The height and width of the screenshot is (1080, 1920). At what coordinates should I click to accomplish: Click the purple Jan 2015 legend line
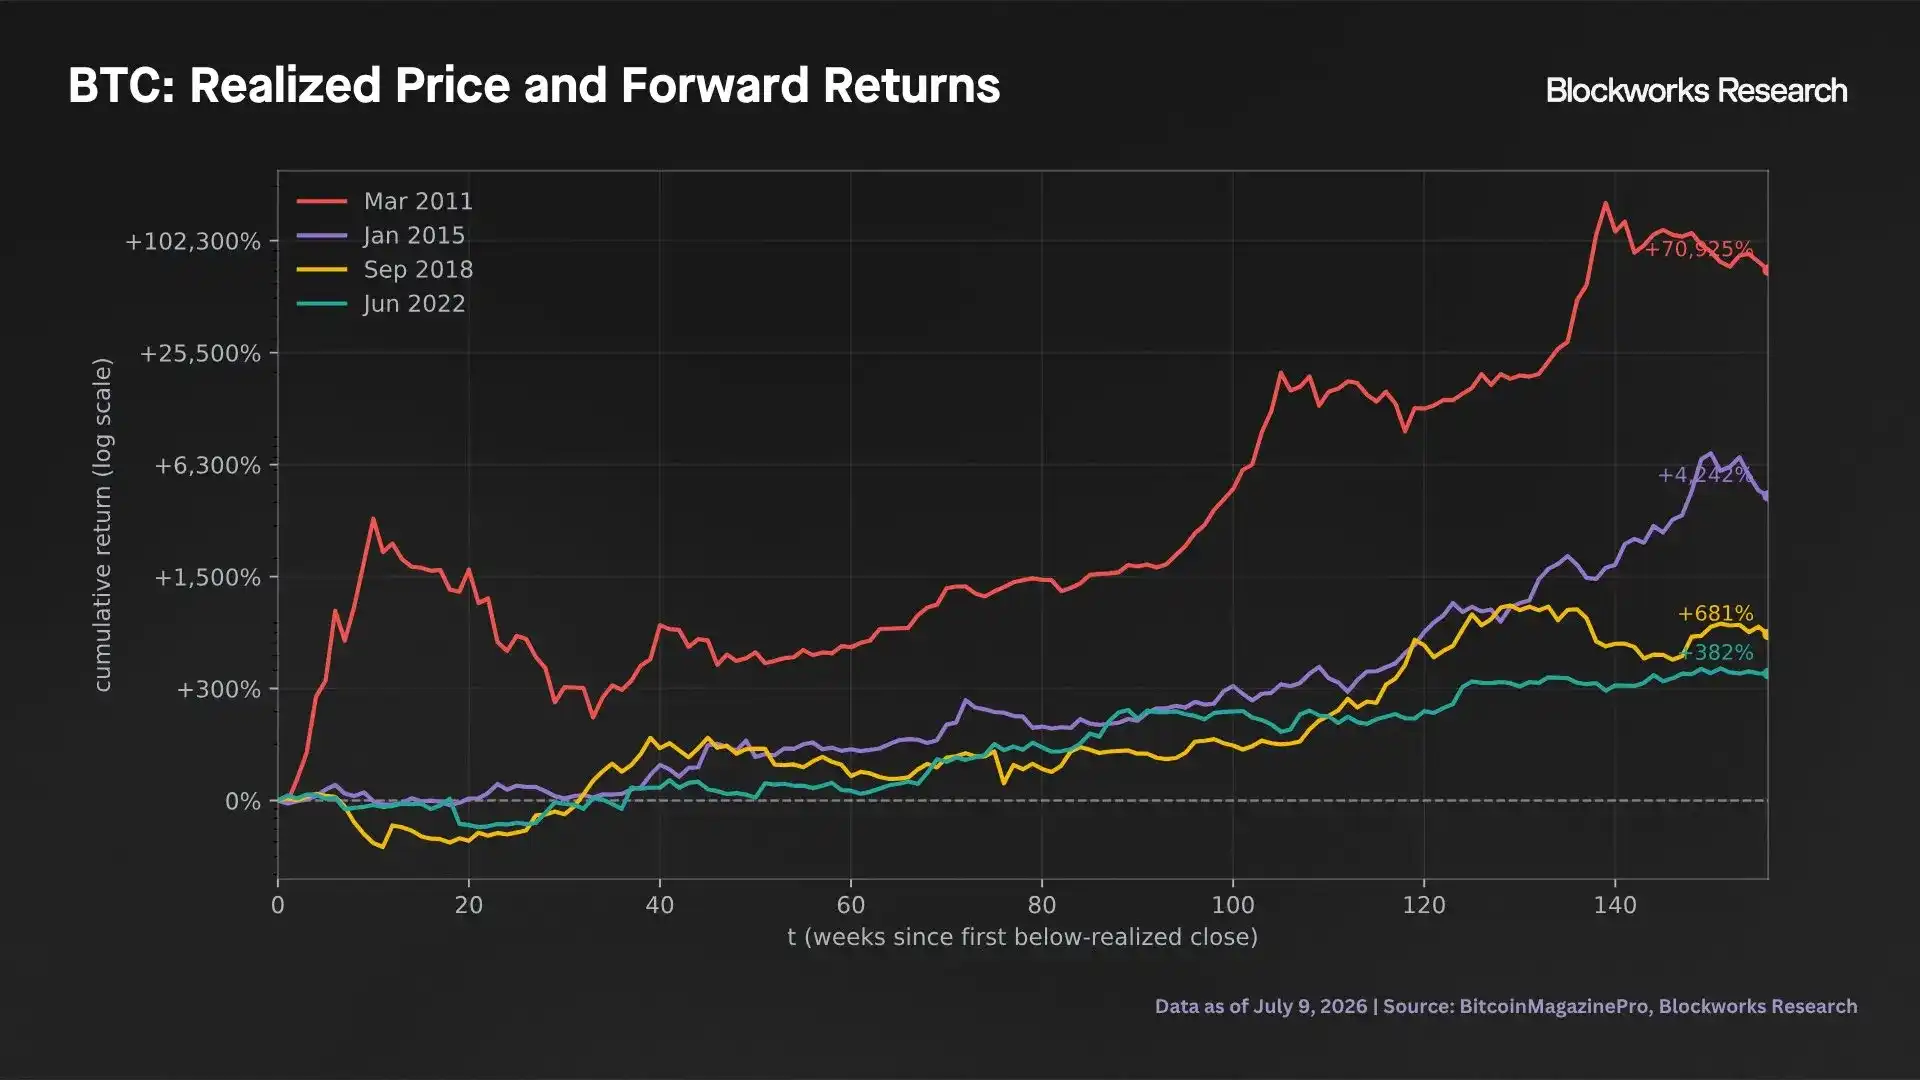(322, 236)
